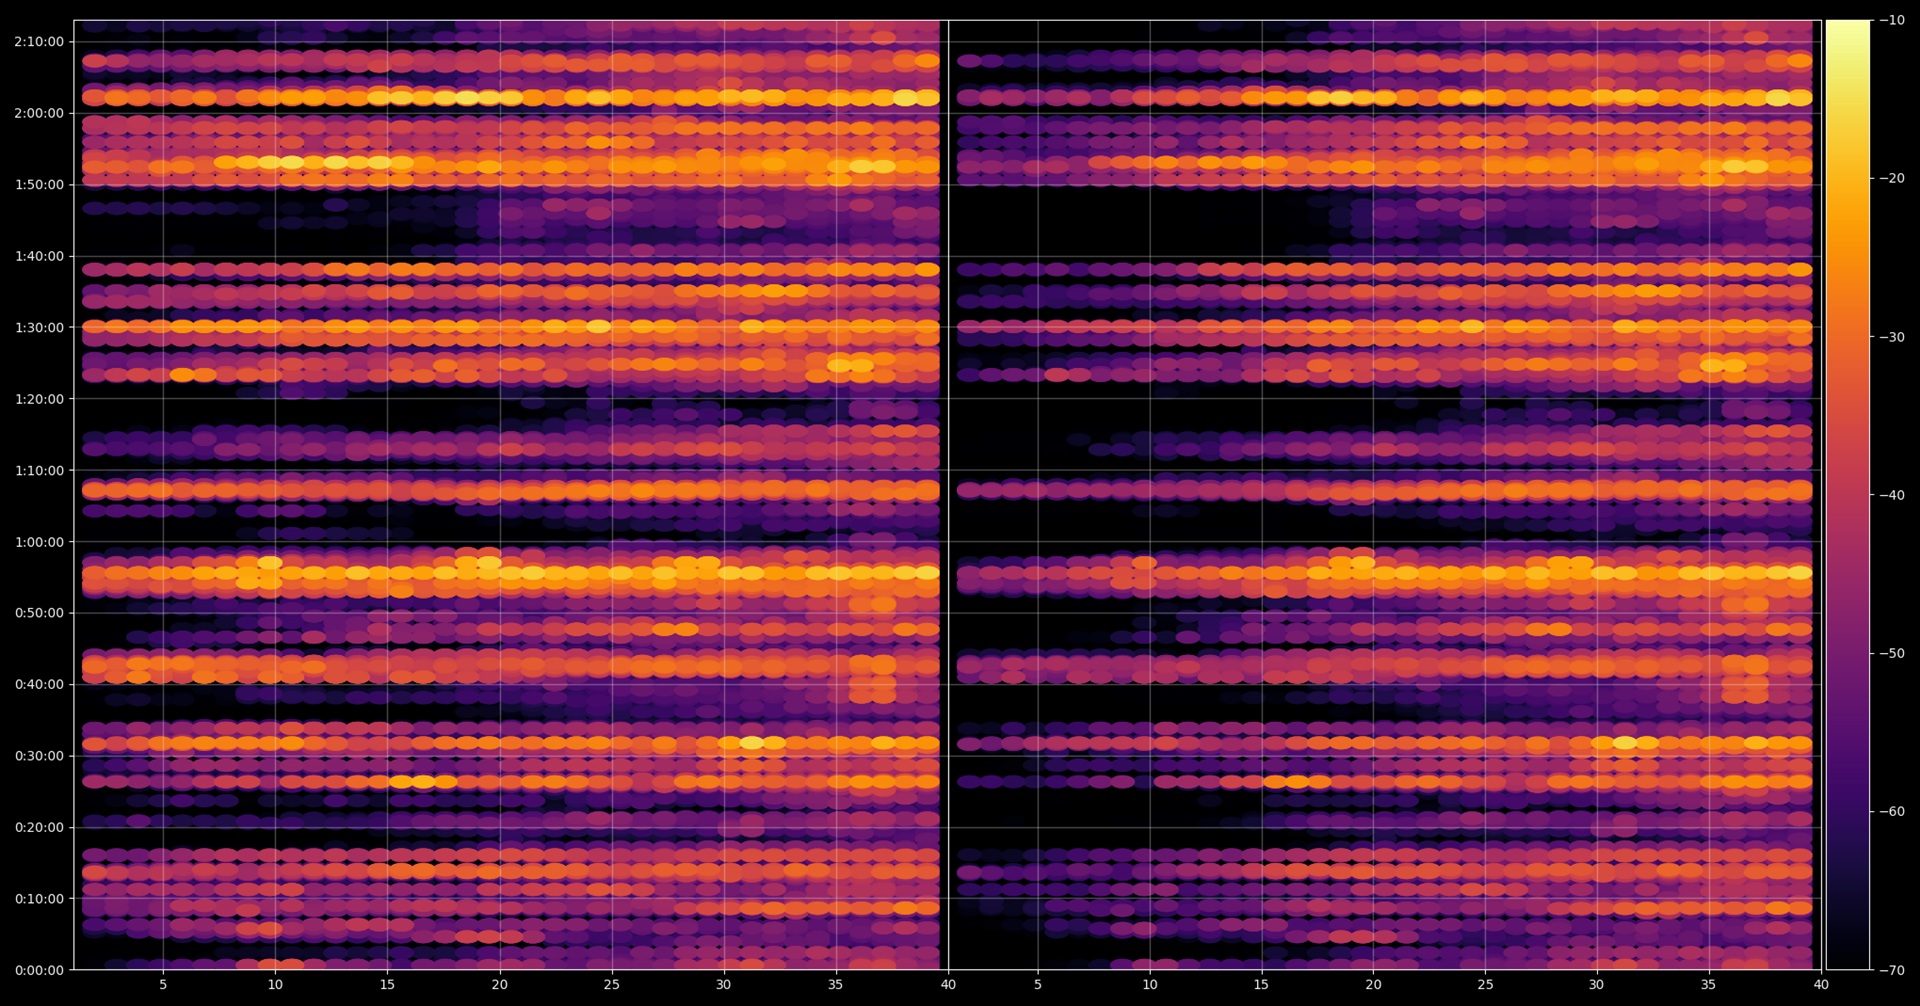The height and width of the screenshot is (1006, 1920).
Task: Click the 0:30:00 time axis label
Action: point(39,756)
